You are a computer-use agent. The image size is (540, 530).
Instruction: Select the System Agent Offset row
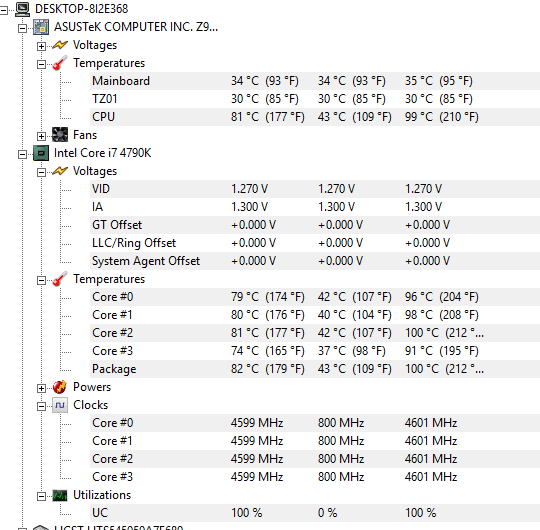(315, 261)
